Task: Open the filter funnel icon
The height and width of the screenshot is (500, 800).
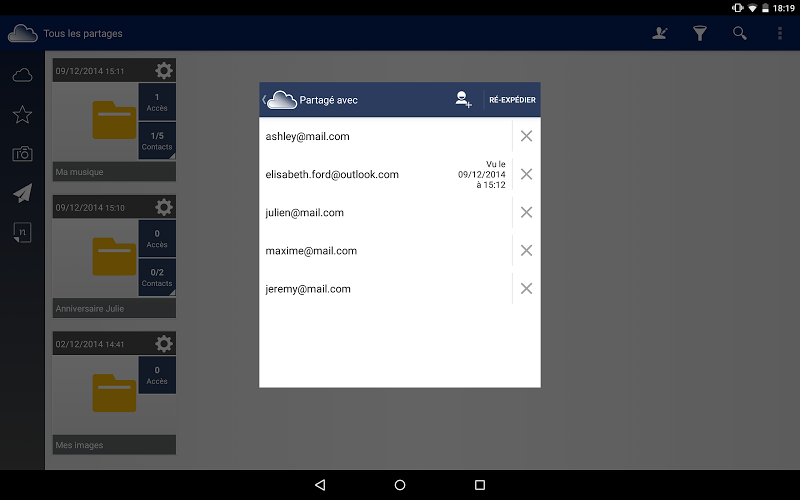Action: pos(699,34)
